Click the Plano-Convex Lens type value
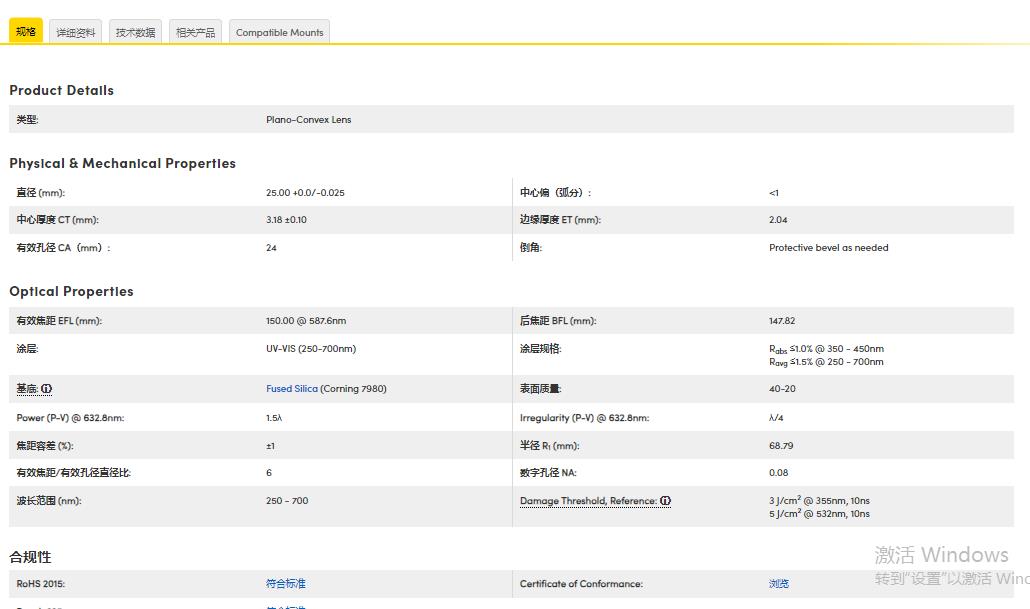This screenshot has width=1030, height=609. click(308, 120)
